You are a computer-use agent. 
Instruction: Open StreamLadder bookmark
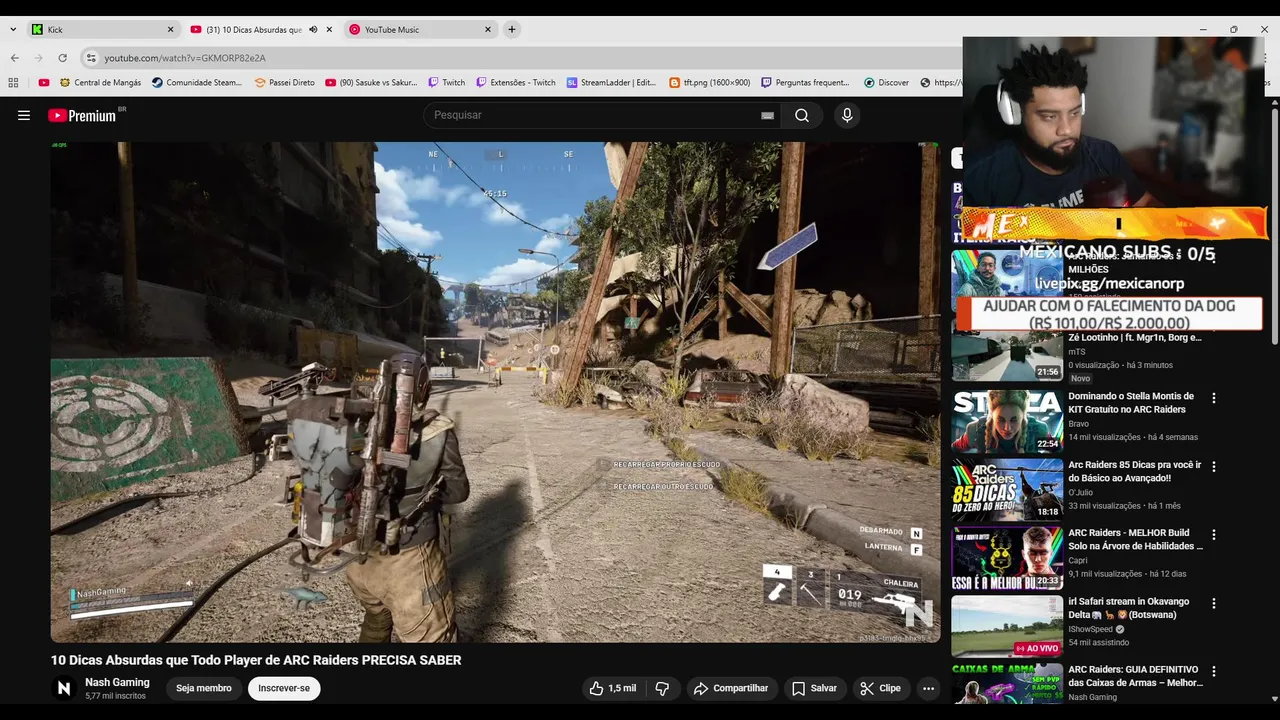pos(611,83)
